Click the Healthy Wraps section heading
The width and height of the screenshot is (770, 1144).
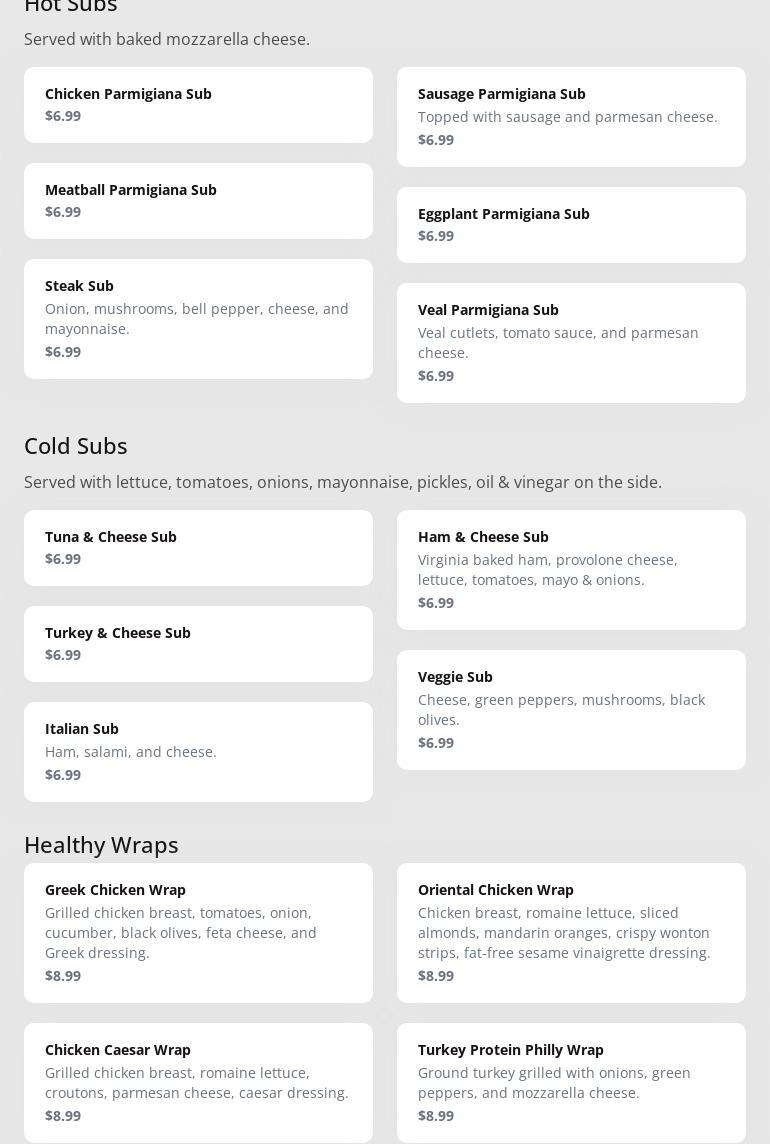tap(101, 845)
